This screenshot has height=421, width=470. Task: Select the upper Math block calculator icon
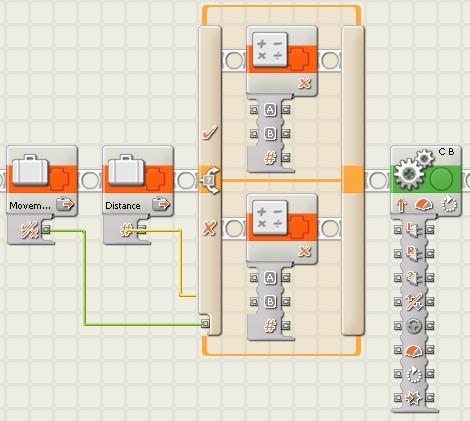pos(270,49)
